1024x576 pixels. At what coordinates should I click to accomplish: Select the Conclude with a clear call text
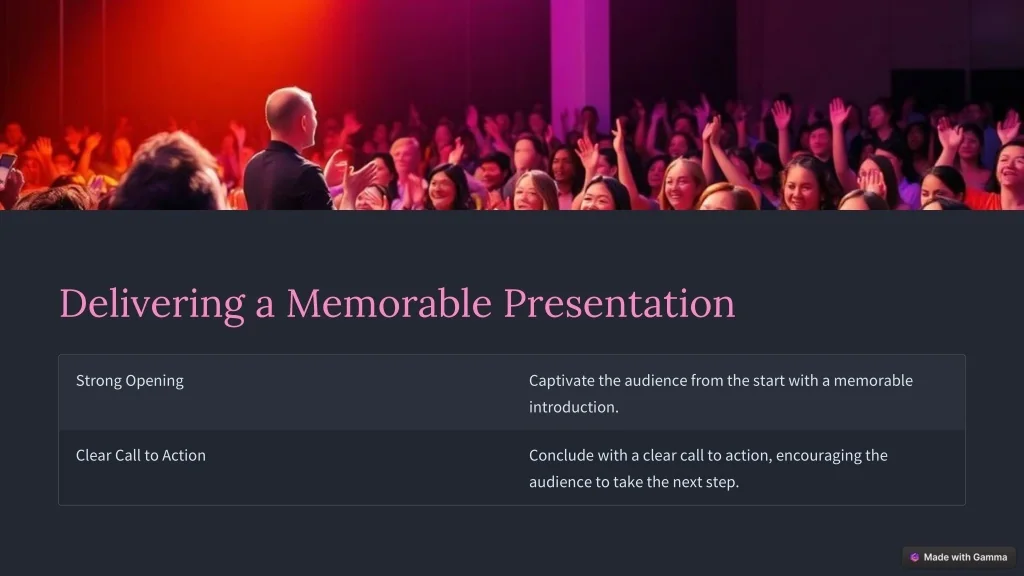(708, 468)
